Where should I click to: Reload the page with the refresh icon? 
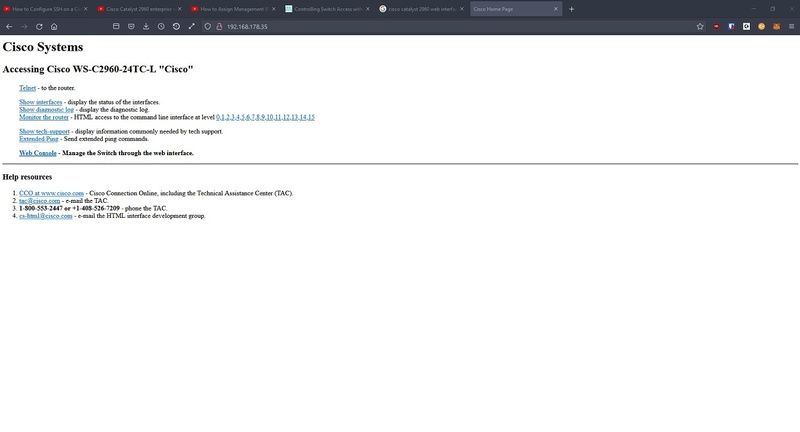39,27
